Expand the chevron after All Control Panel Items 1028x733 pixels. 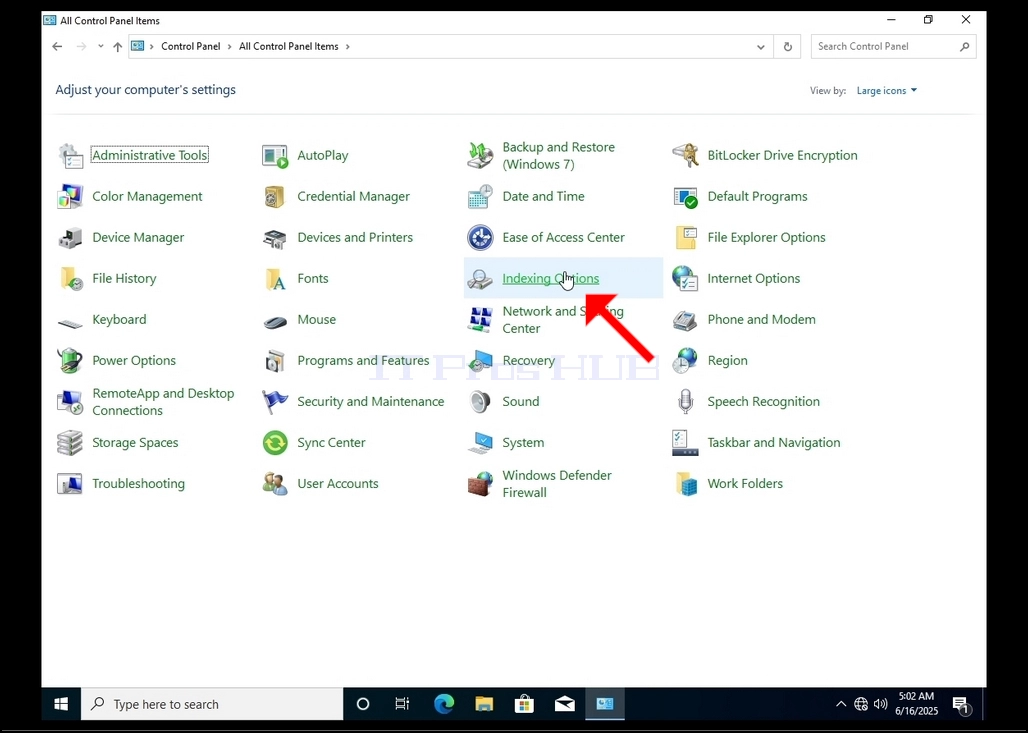[347, 47]
